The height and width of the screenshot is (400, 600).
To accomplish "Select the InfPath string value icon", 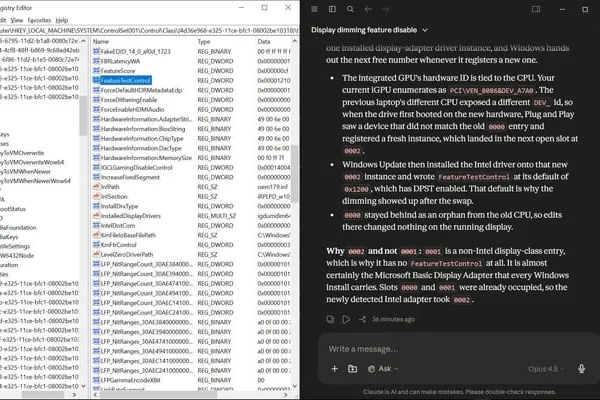I will [x=96, y=186].
